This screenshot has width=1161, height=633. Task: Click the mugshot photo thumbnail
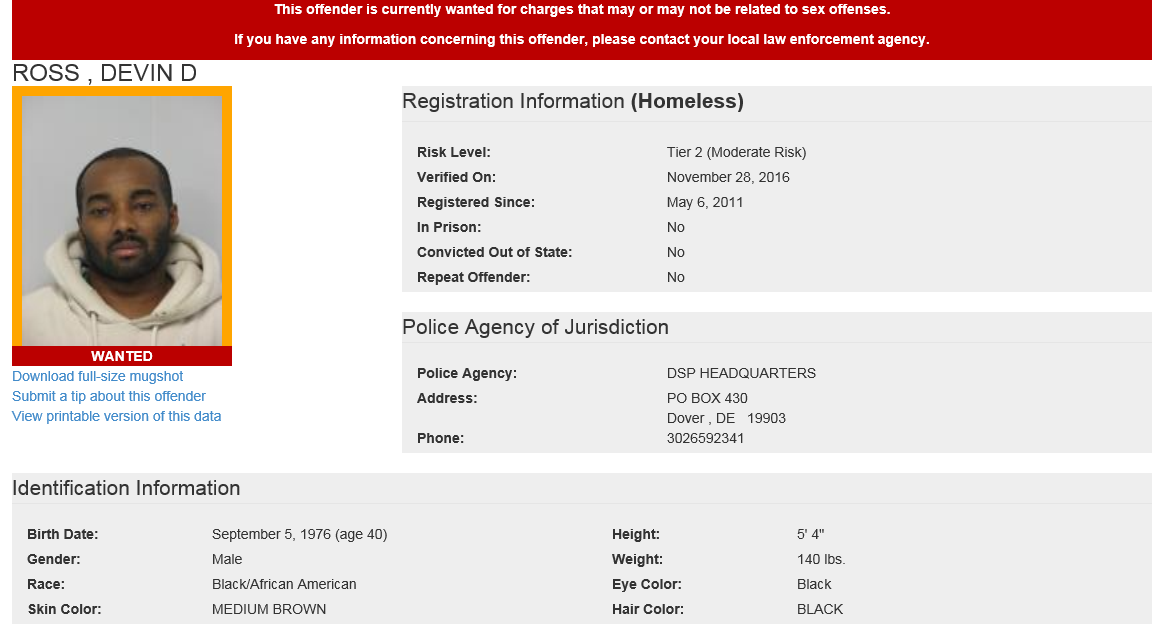[x=122, y=218]
